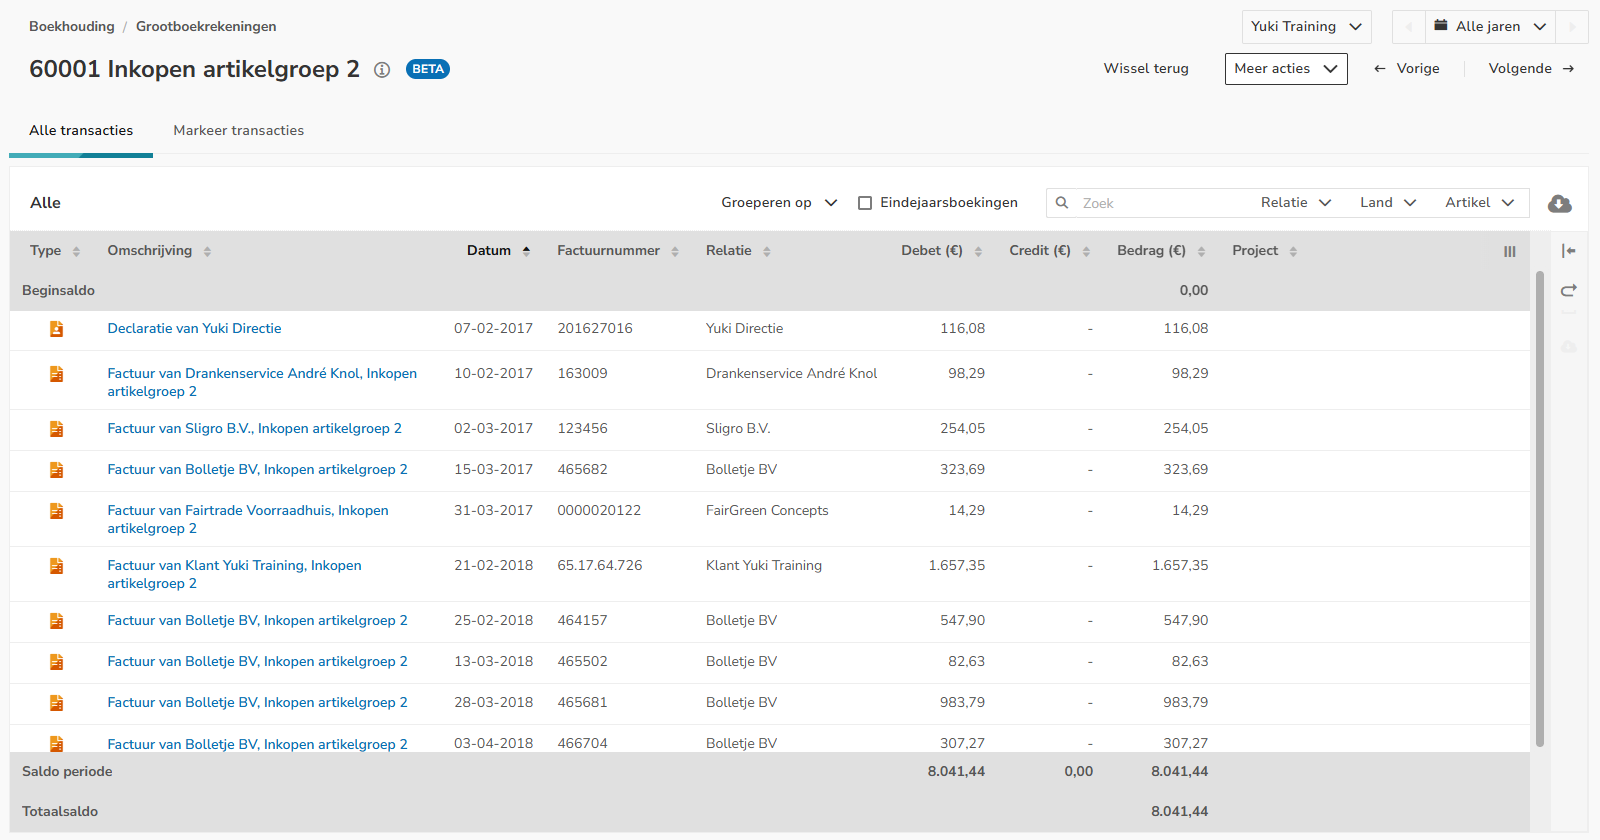Click the info icon beside the account title
The width and height of the screenshot is (1600, 840).
[382, 70]
